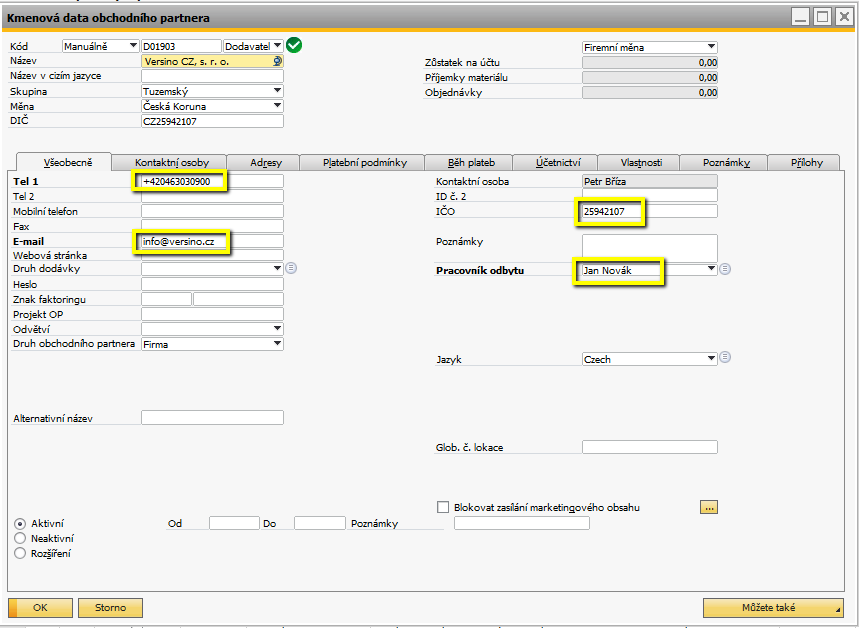Open the Odvětví dropdown

pyautogui.click(x=213, y=329)
